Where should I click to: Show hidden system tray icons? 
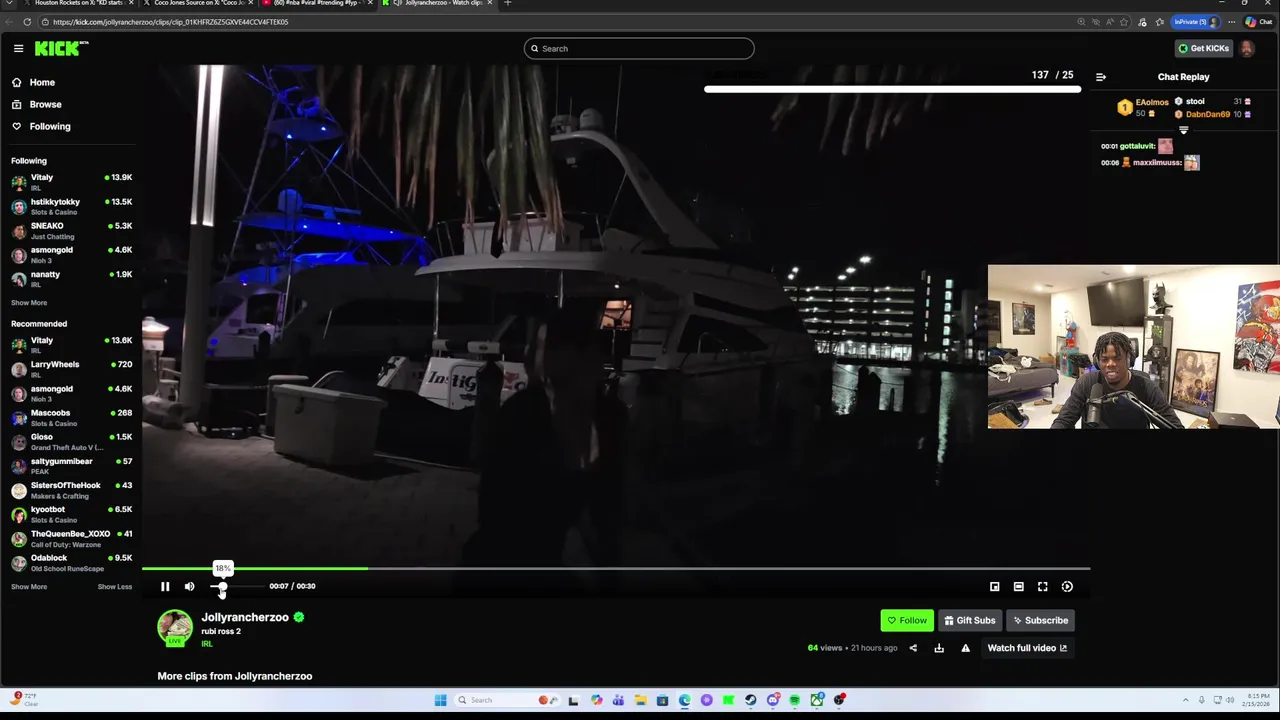1186,700
